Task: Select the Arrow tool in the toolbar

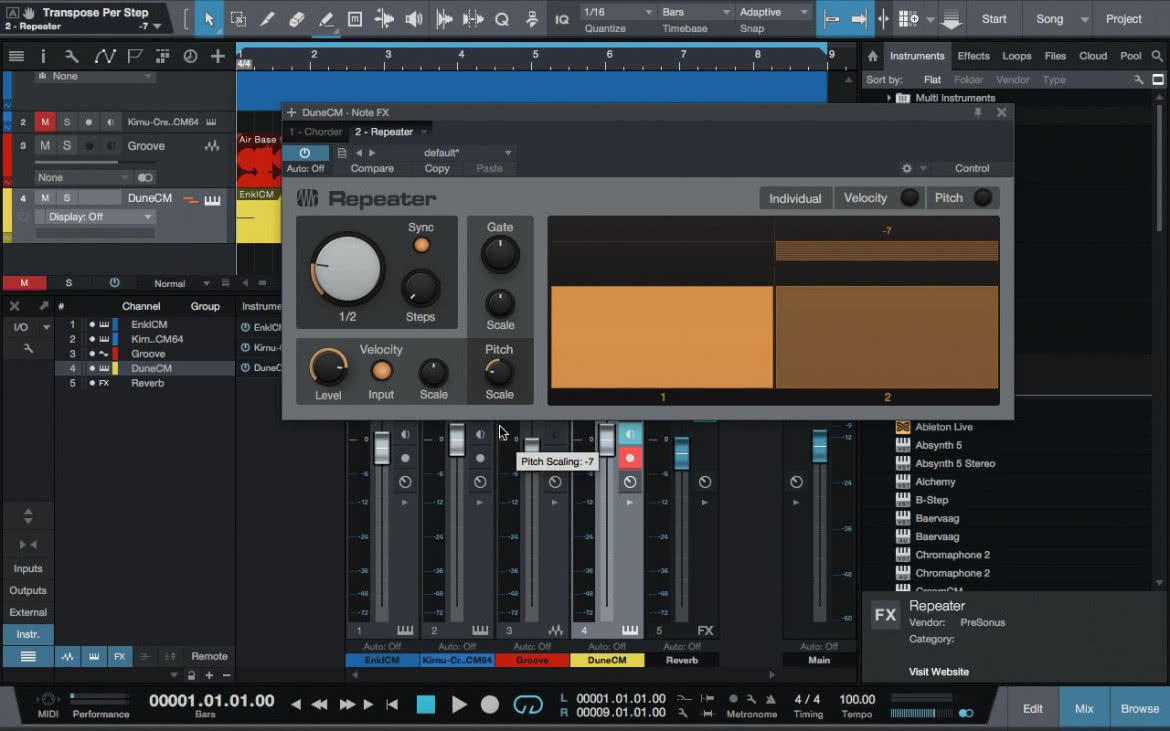Action: tap(209, 19)
